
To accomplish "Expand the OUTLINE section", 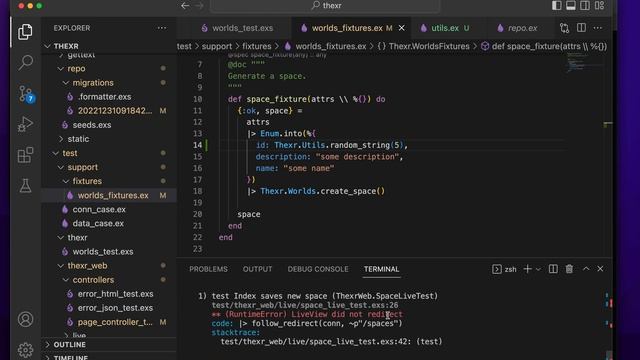I will click(69, 344).
